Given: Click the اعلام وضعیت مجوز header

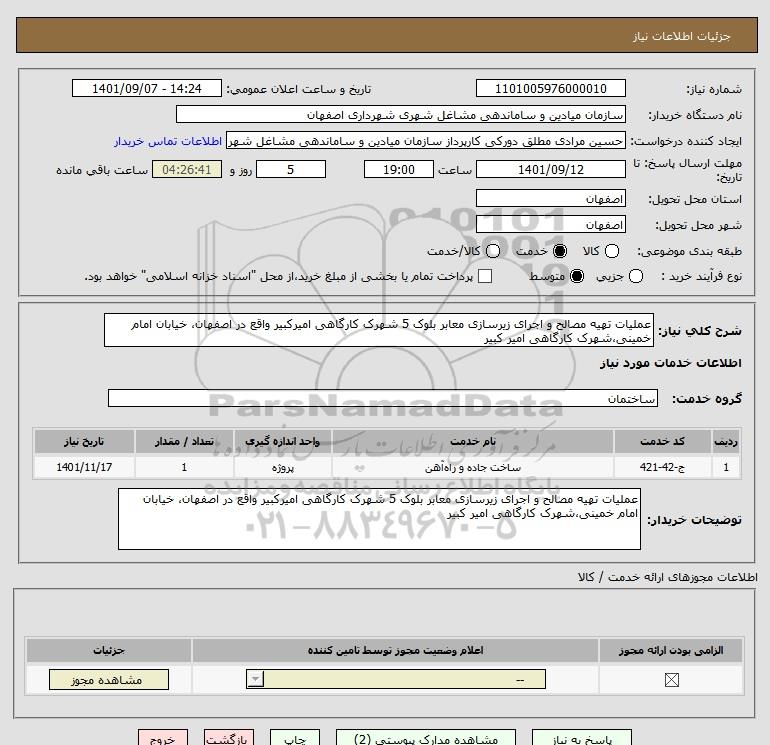Looking at the screenshot, I should point(395,650).
